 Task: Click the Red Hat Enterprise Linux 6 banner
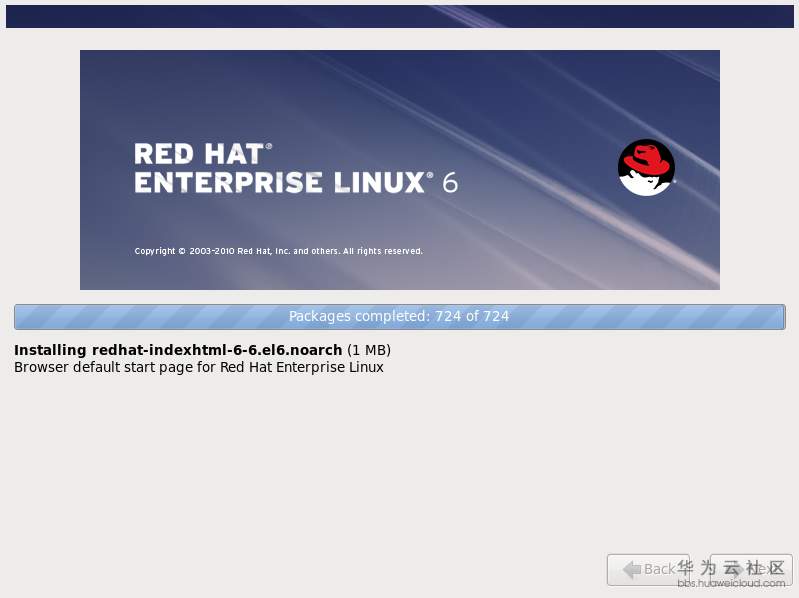point(400,170)
